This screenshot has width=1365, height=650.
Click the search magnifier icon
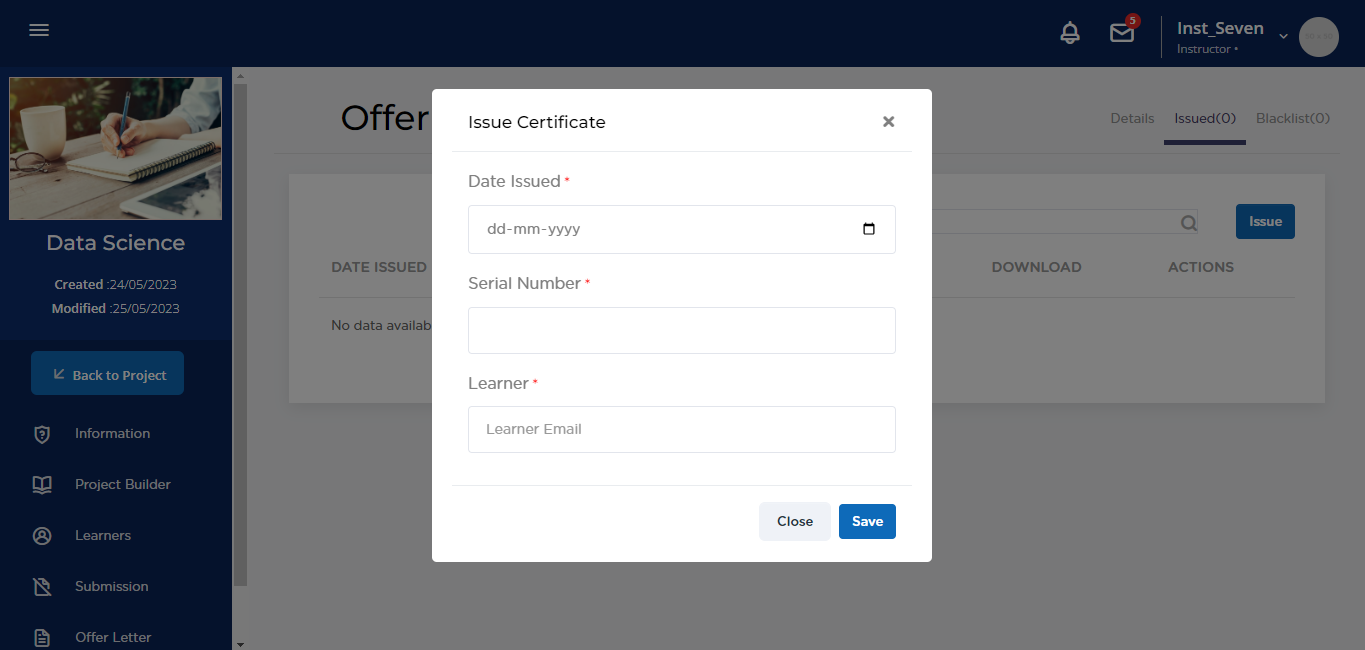click(x=1188, y=223)
